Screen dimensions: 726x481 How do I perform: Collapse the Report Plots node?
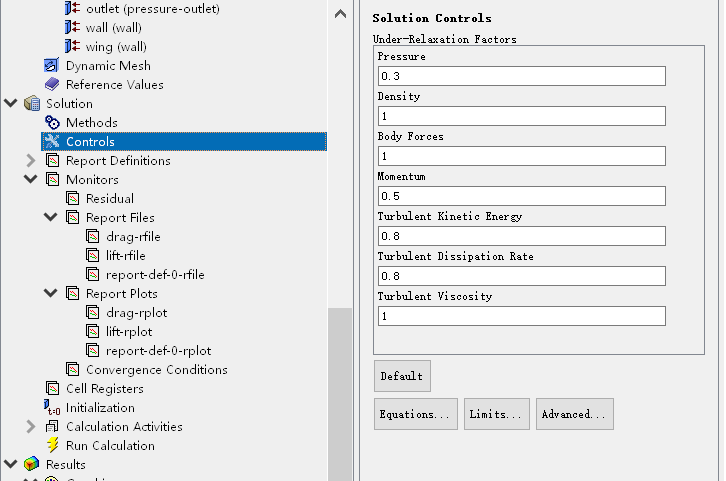(51, 294)
